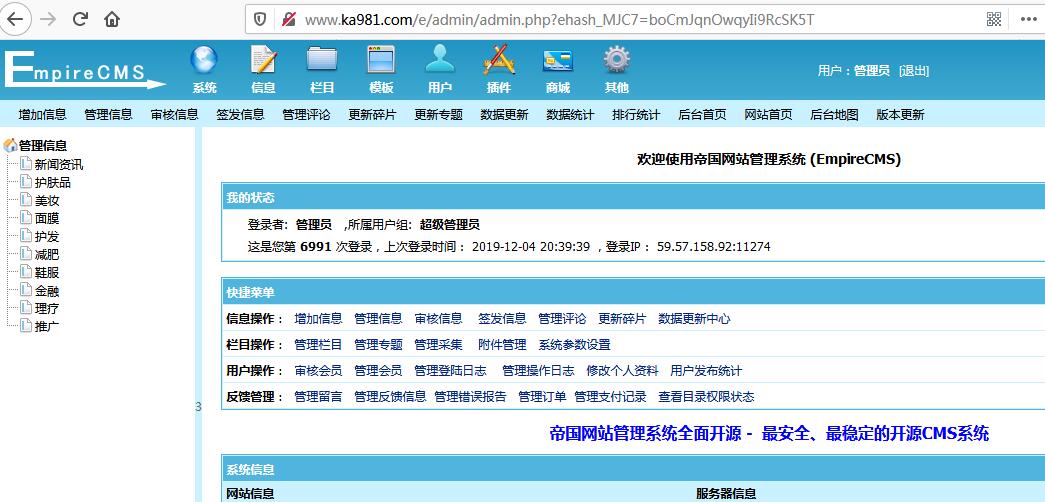Open 数据统计 in the submenu bar

coord(570,115)
